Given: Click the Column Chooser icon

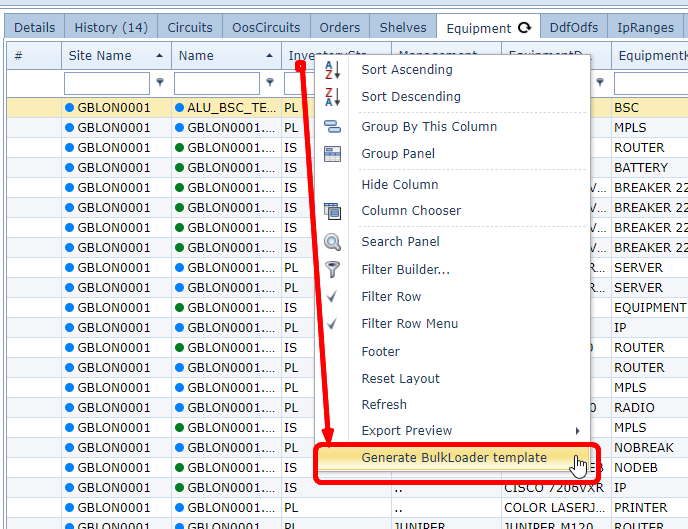Looking at the screenshot, I should 333,211.
